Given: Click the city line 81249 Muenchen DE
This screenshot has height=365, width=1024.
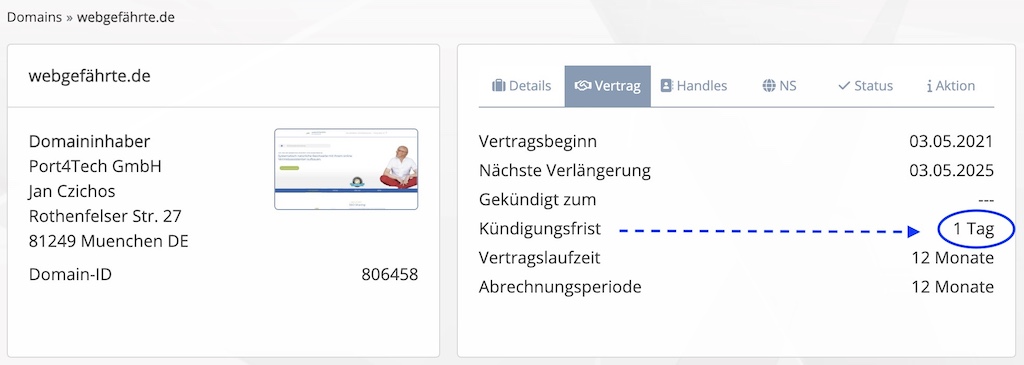Looking at the screenshot, I should (108, 241).
